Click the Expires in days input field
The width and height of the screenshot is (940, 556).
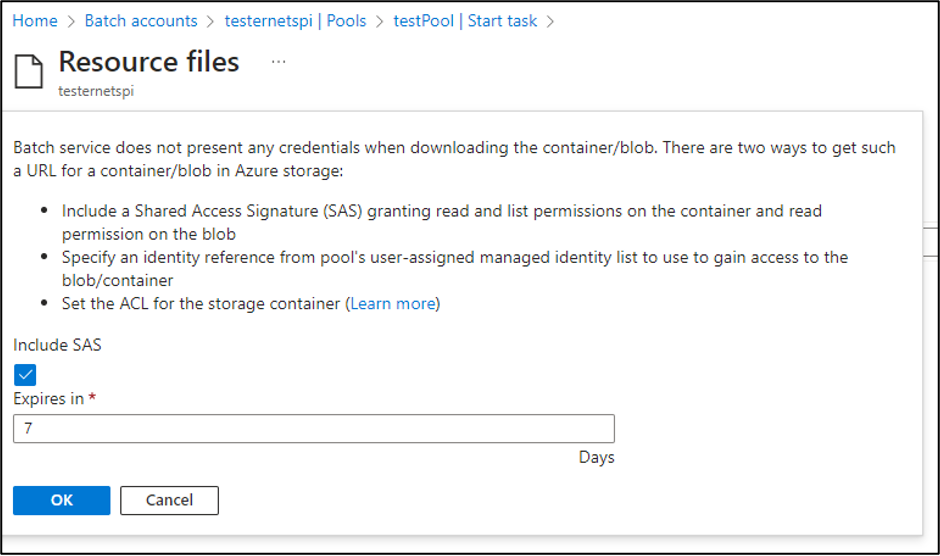314,428
